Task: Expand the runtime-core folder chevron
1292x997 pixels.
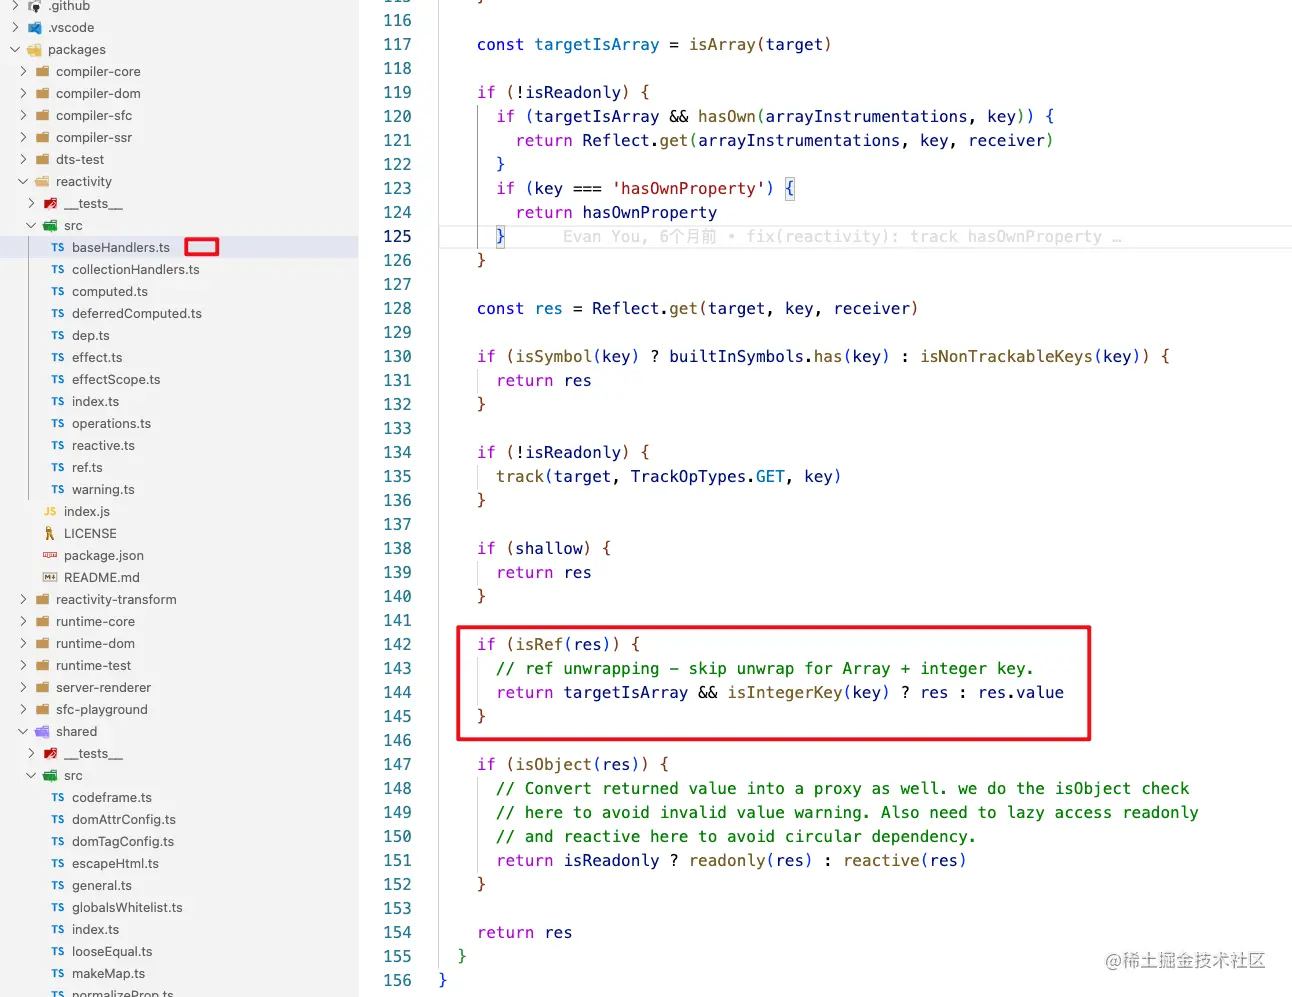Action: [24, 622]
